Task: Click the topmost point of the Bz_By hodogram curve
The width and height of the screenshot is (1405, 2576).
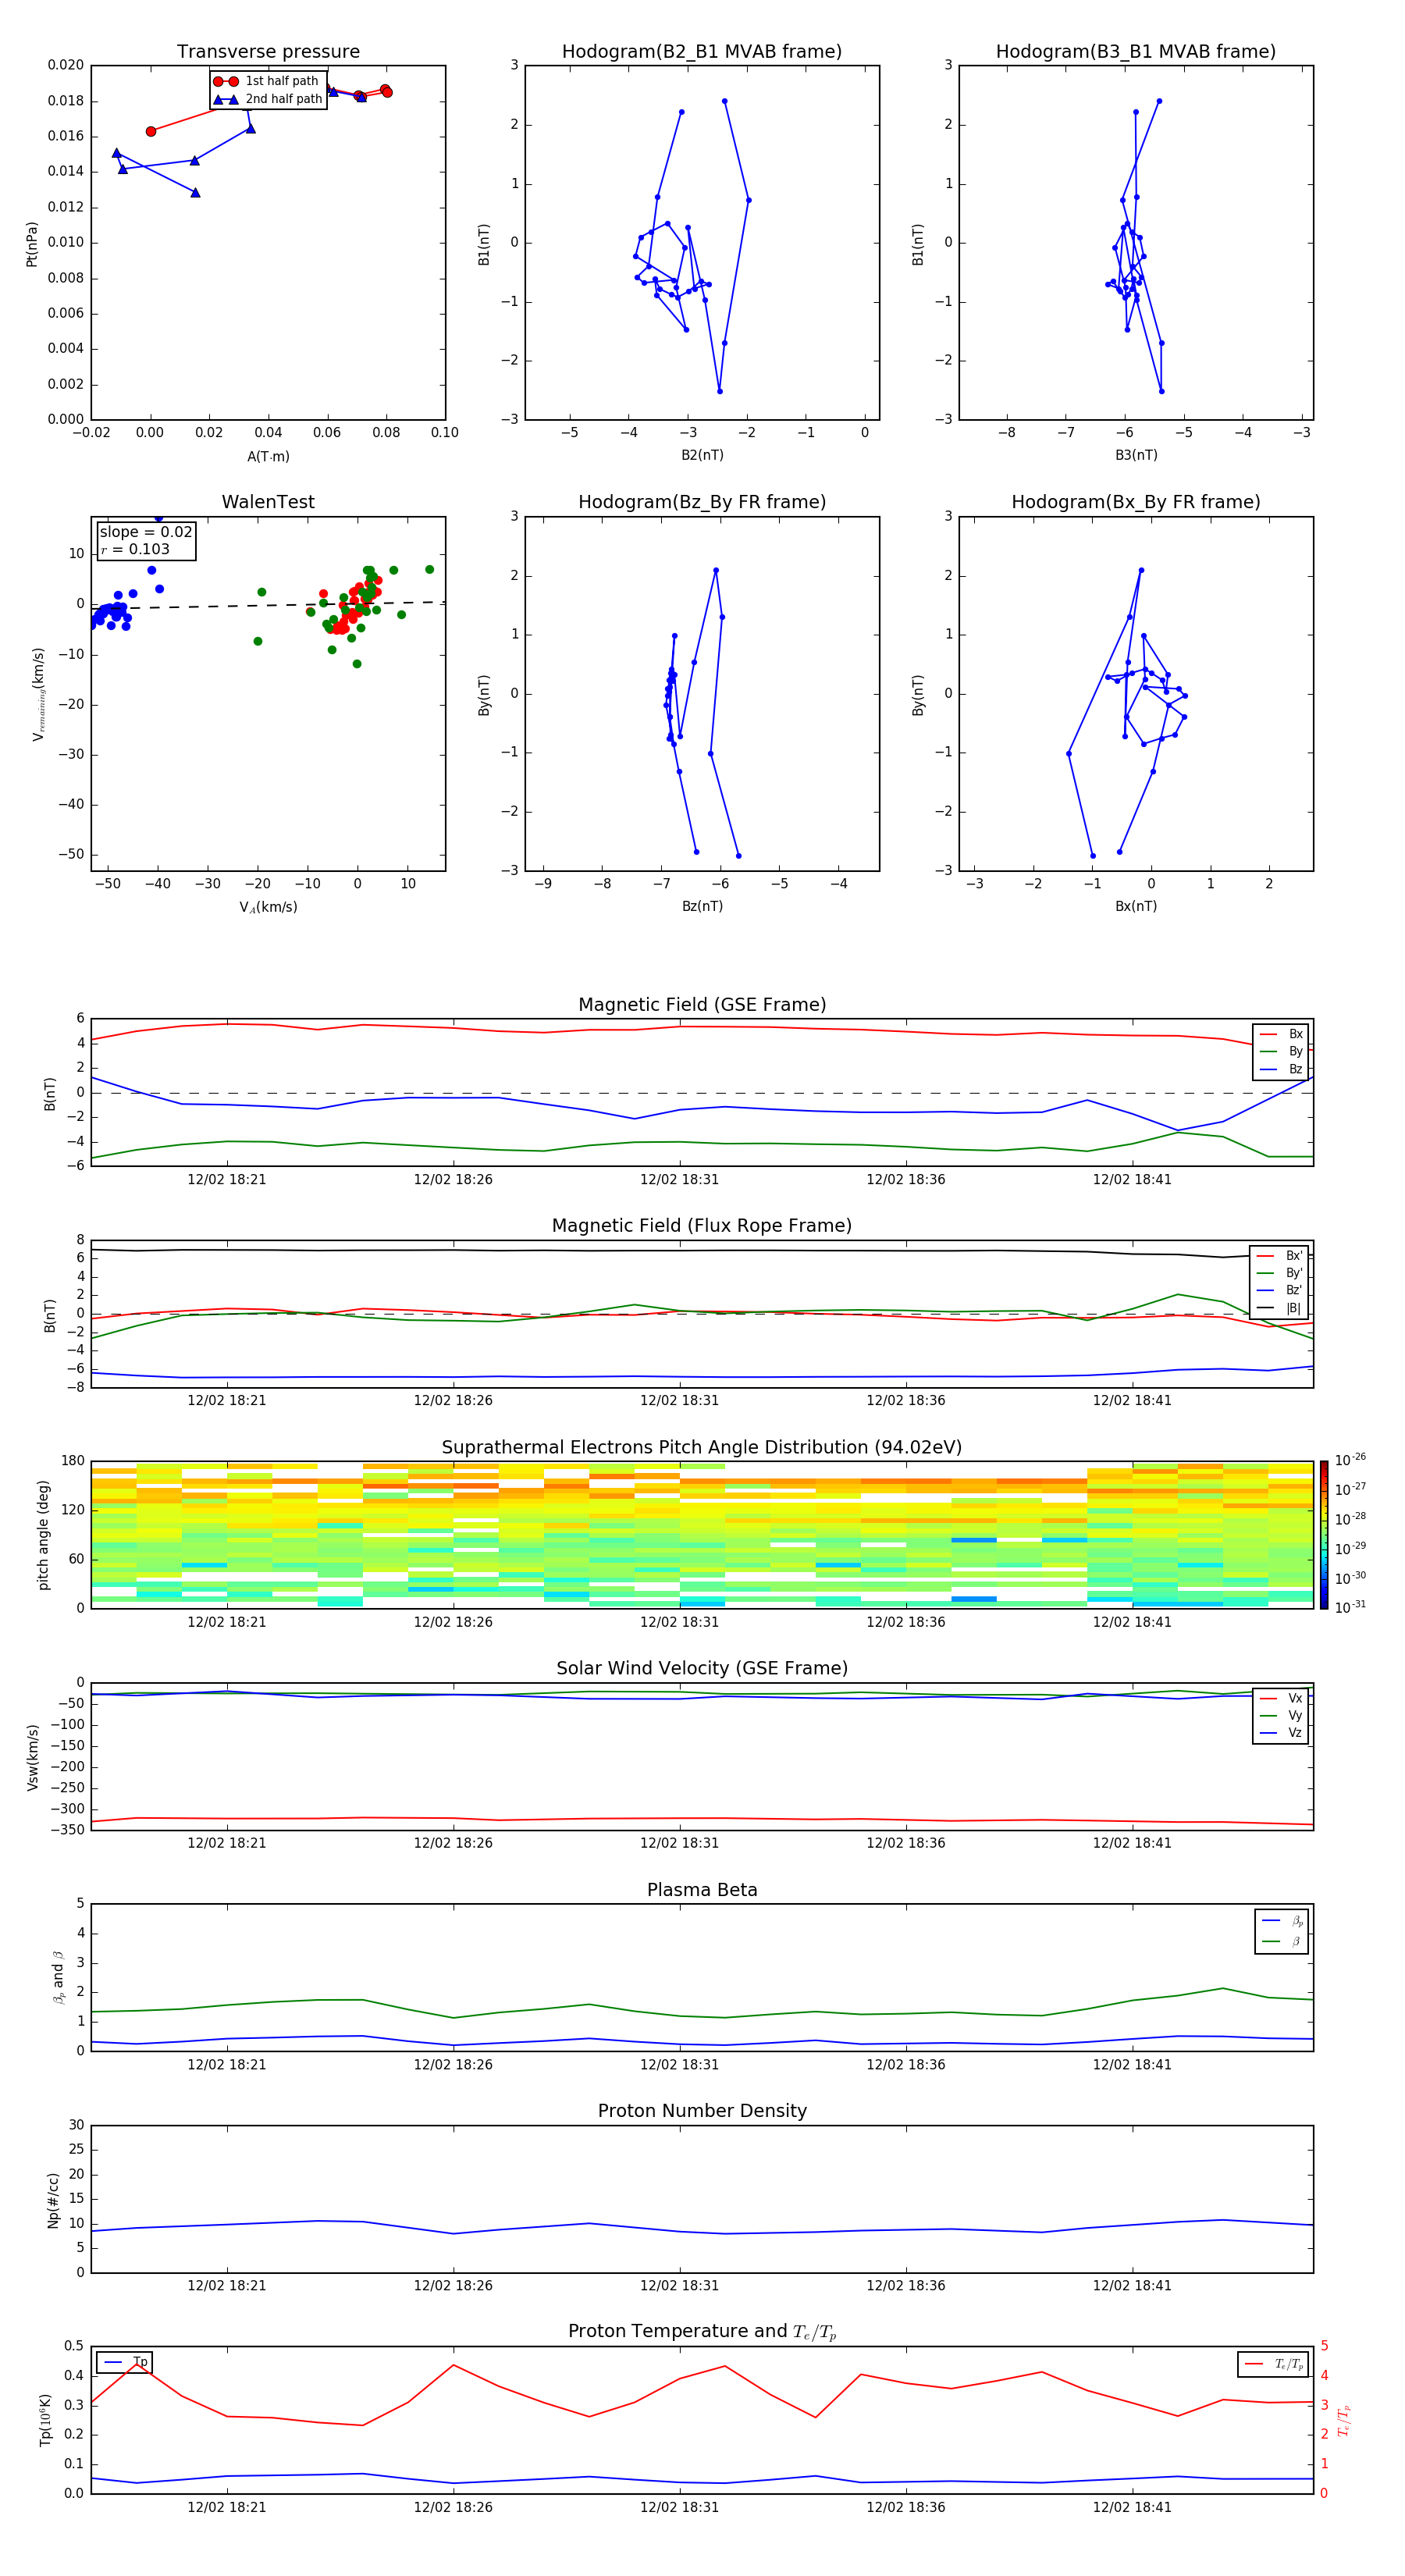Action: tap(716, 570)
